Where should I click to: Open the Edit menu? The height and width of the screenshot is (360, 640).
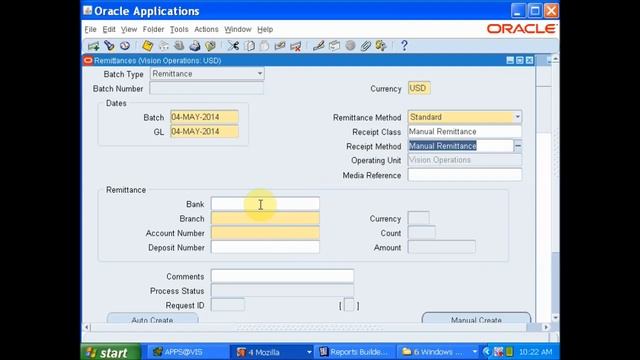109,29
